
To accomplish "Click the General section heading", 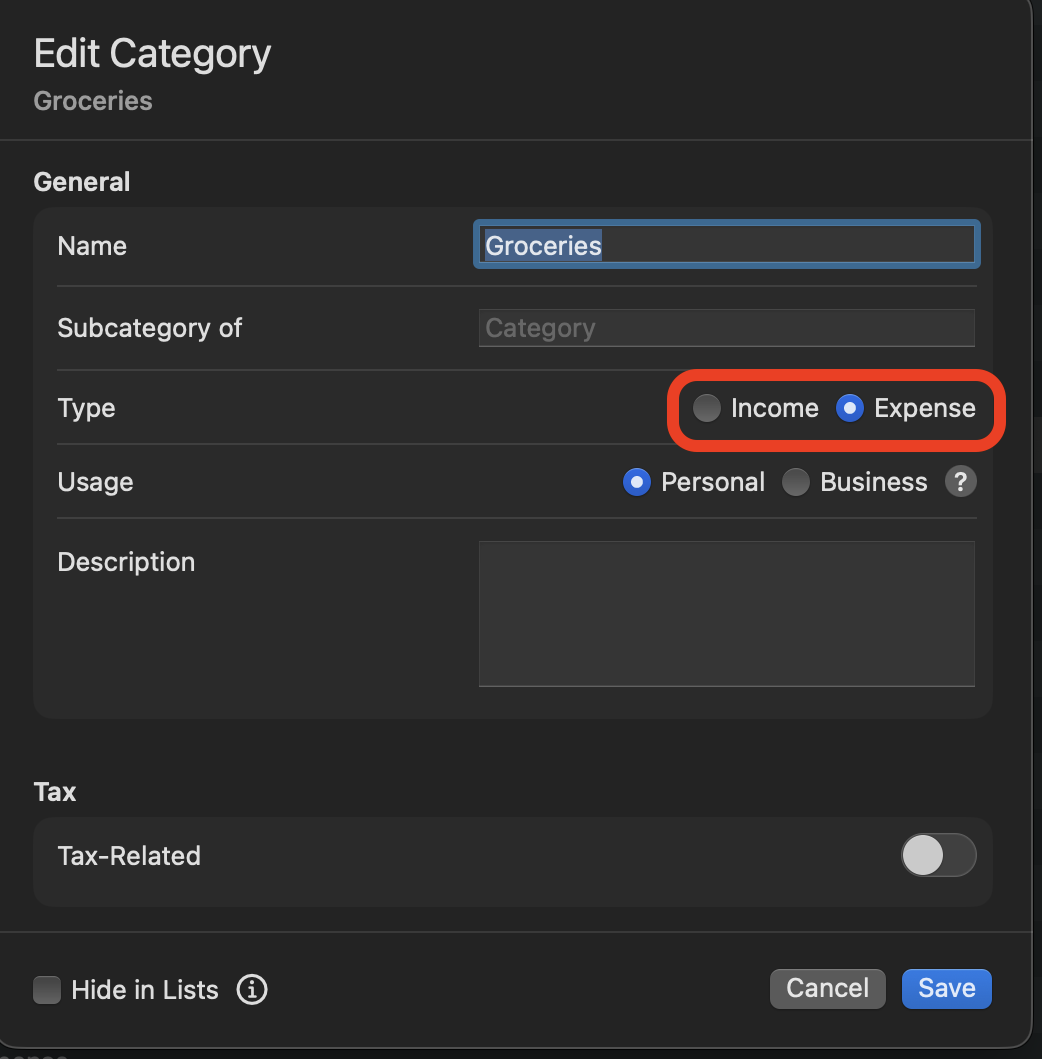I will pyautogui.click(x=82, y=182).
